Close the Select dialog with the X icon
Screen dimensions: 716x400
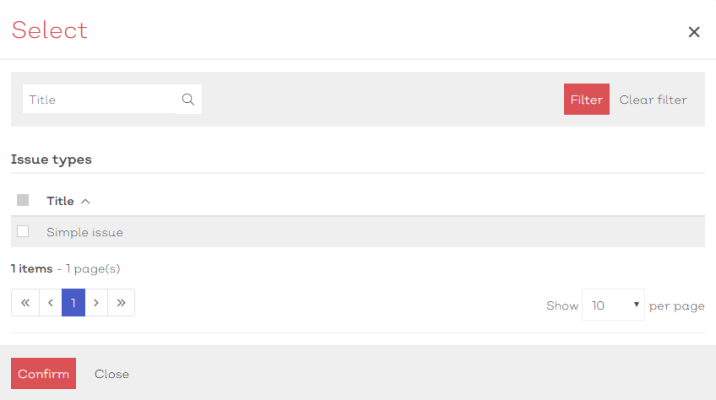(x=694, y=32)
